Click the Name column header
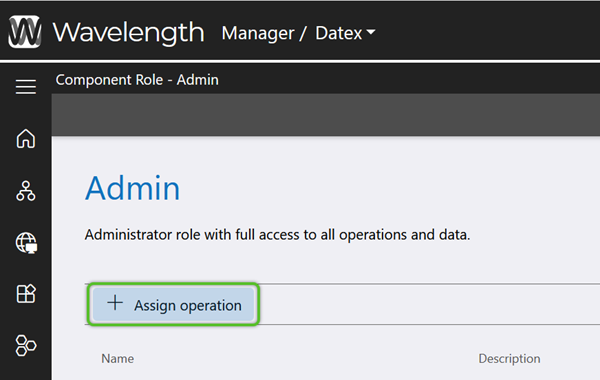The image size is (600, 380). [117, 359]
